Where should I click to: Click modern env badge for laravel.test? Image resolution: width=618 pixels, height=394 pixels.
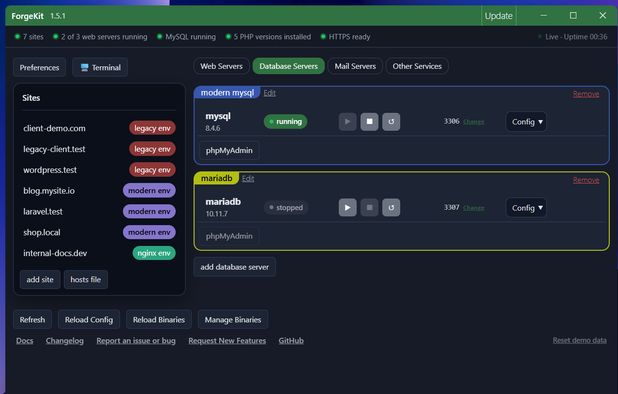pyautogui.click(x=149, y=212)
